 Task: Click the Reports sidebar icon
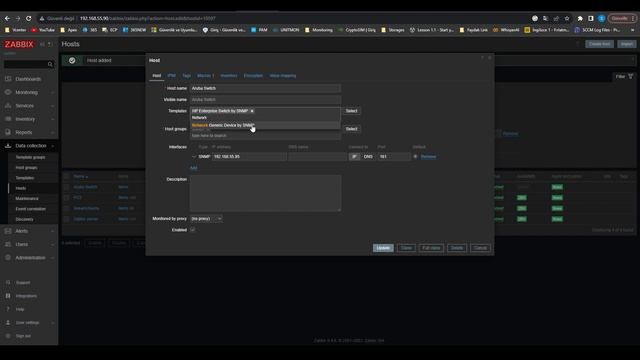(8, 132)
